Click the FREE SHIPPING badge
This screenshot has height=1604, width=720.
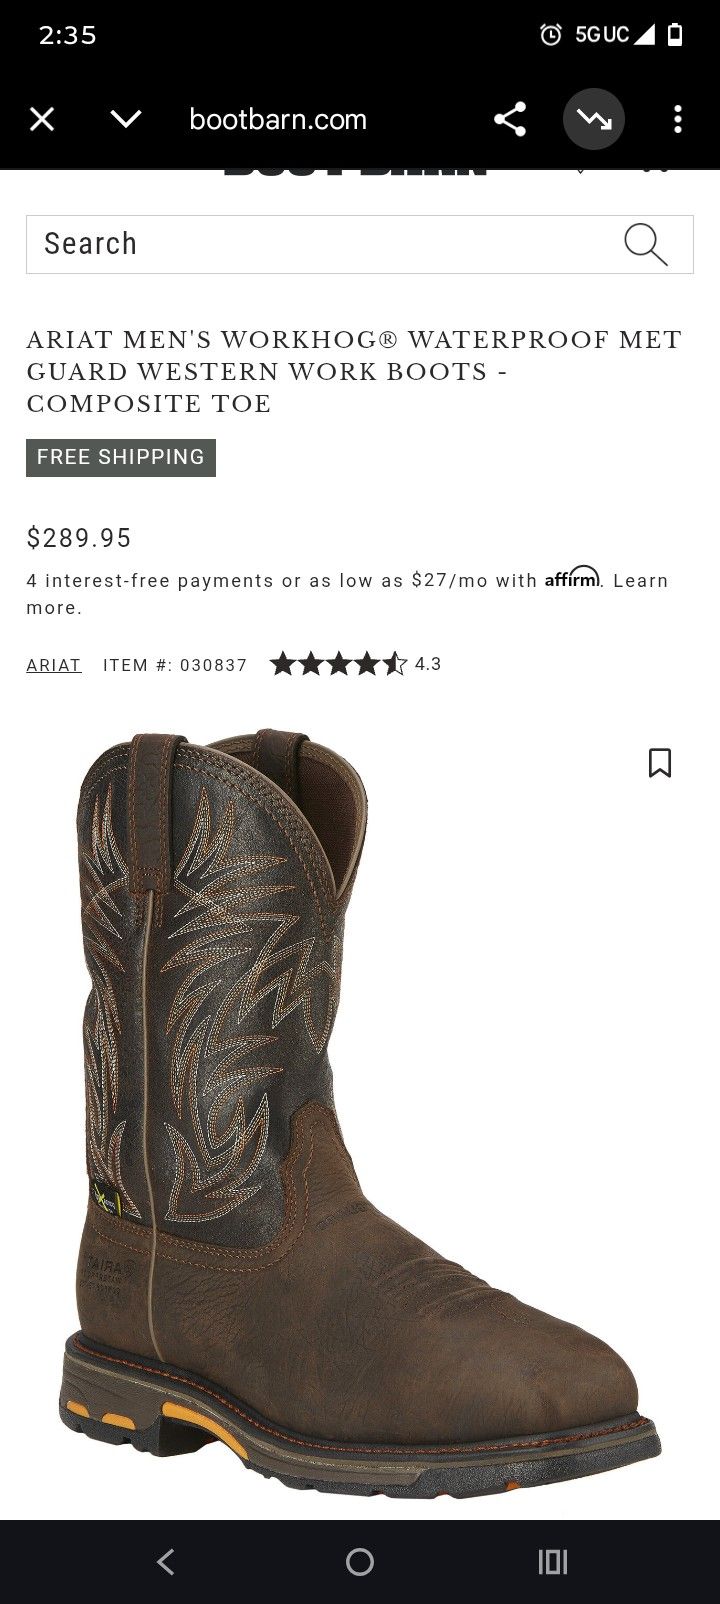(x=121, y=457)
